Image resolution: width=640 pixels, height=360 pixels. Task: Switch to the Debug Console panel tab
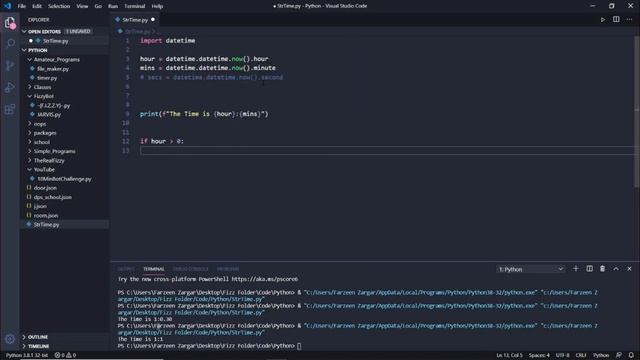click(x=190, y=269)
